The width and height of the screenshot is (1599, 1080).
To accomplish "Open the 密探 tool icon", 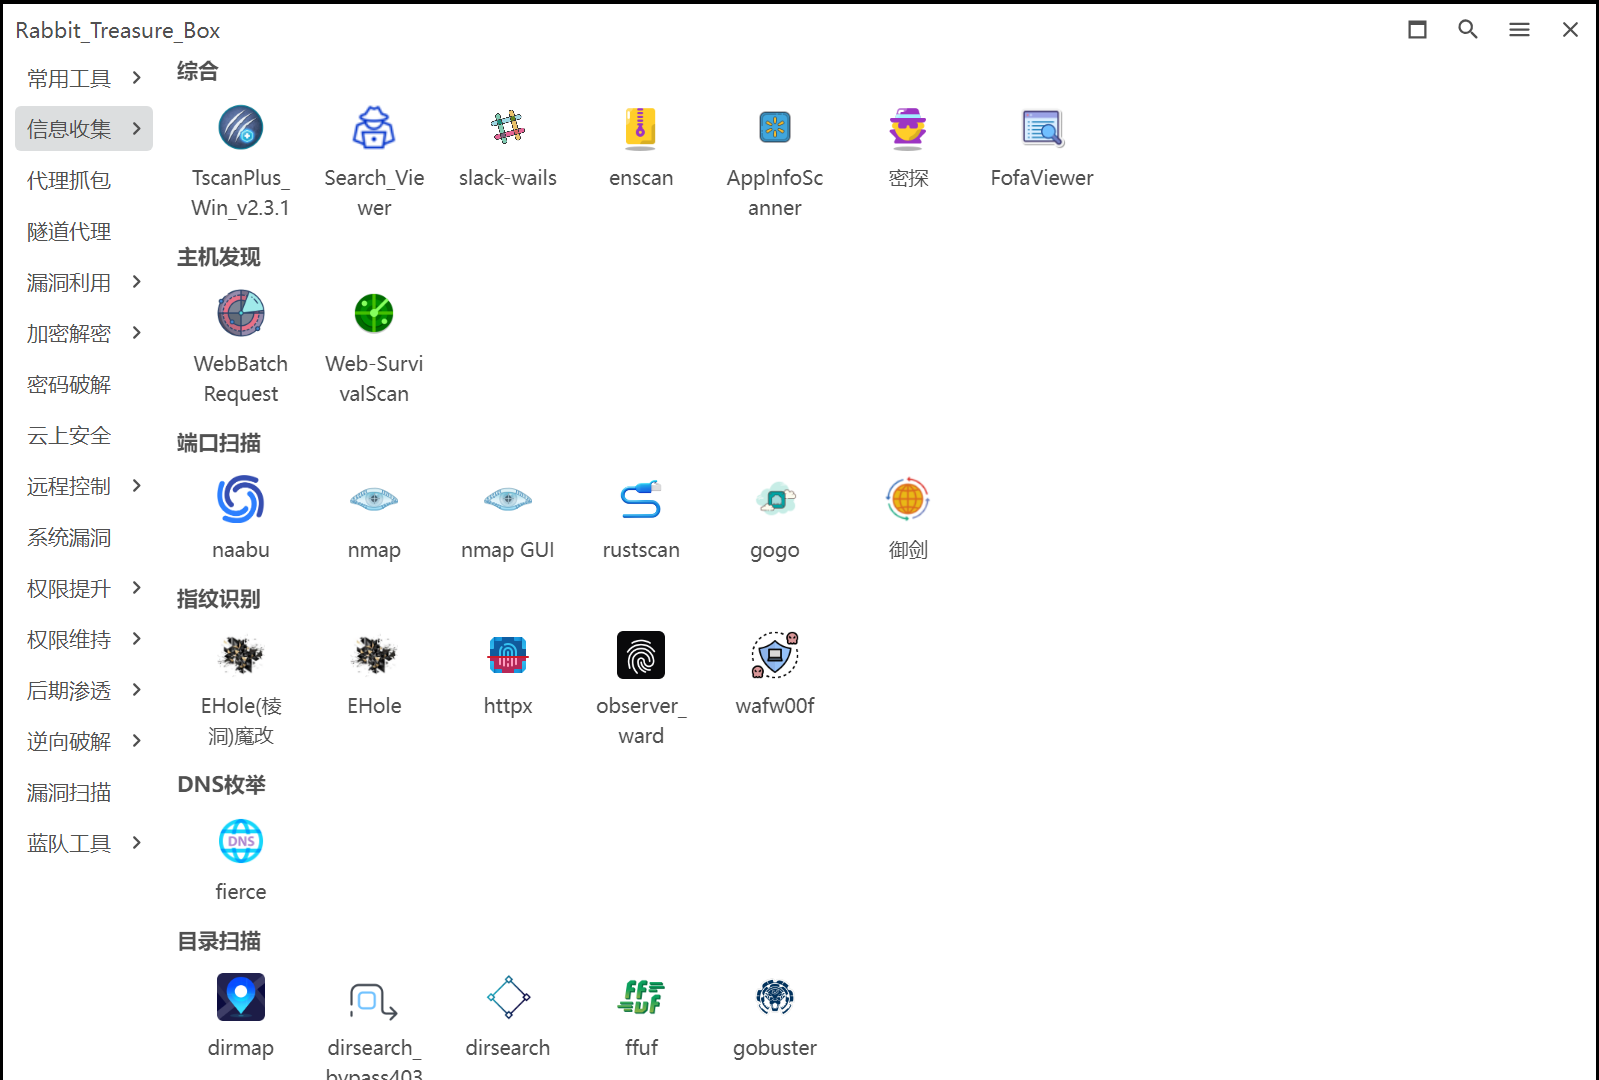I will point(908,128).
